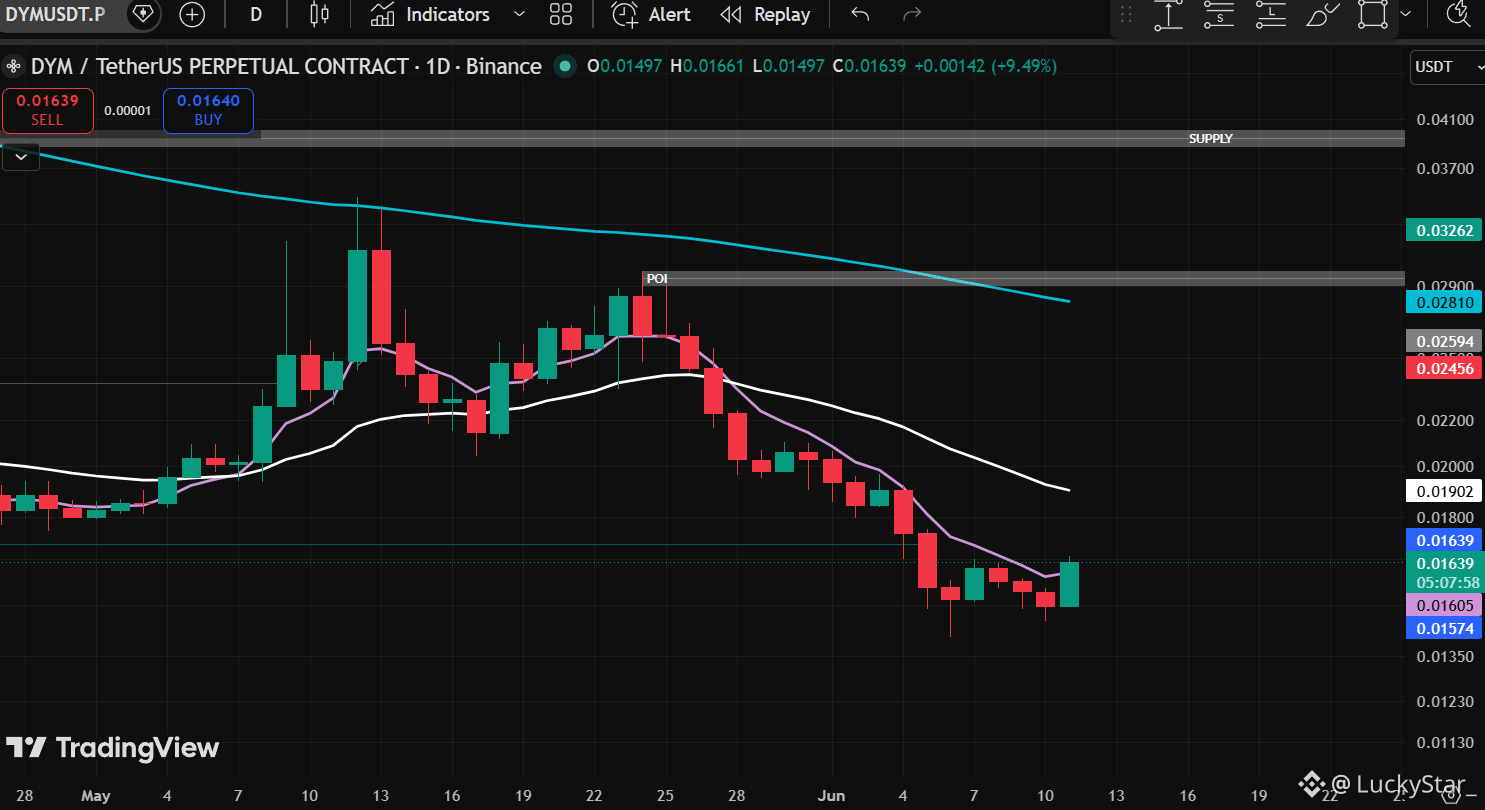Click the 0.04100 price scale value
This screenshot has height=810, width=1485.
(1445, 120)
